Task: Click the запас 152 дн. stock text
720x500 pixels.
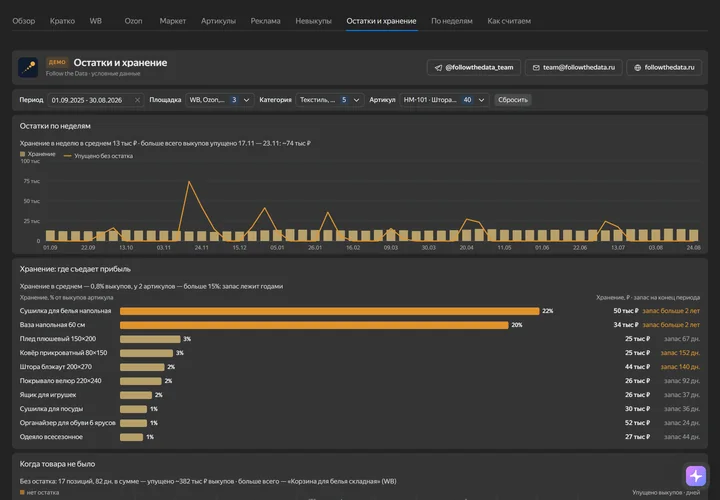Action: tap(680, 353)
